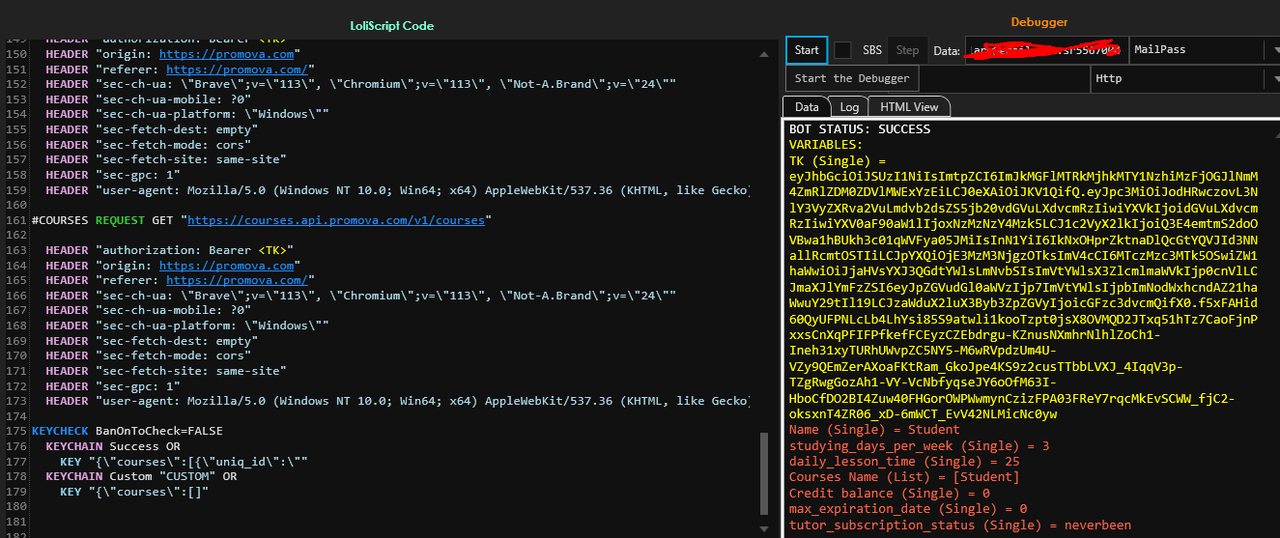
Task: Click the daily_lesson_time = 25 line
Action: 904,462
